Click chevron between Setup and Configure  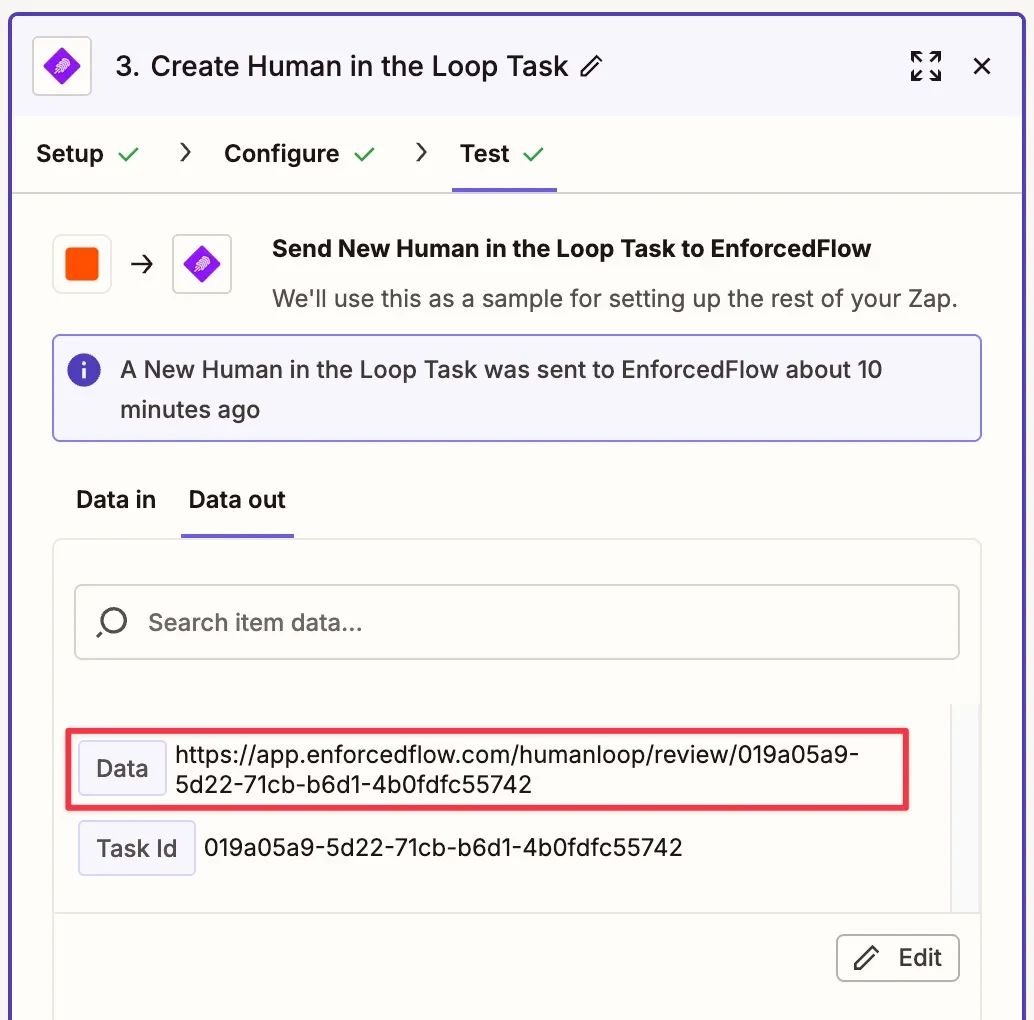[x=186, y=153]
